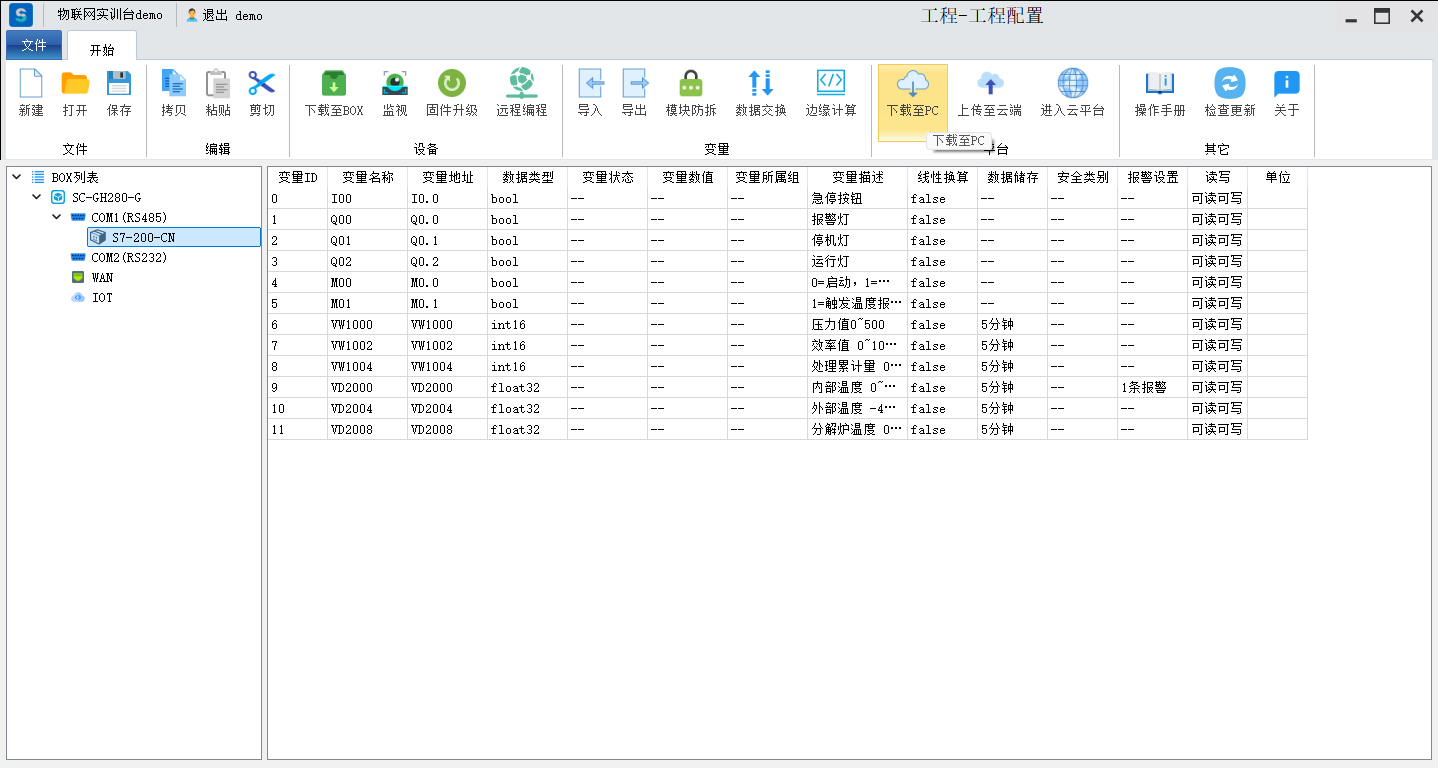The image size is (1438, 768).
Task: Collapse the COM1(RS485) port node
Action: 57,217
